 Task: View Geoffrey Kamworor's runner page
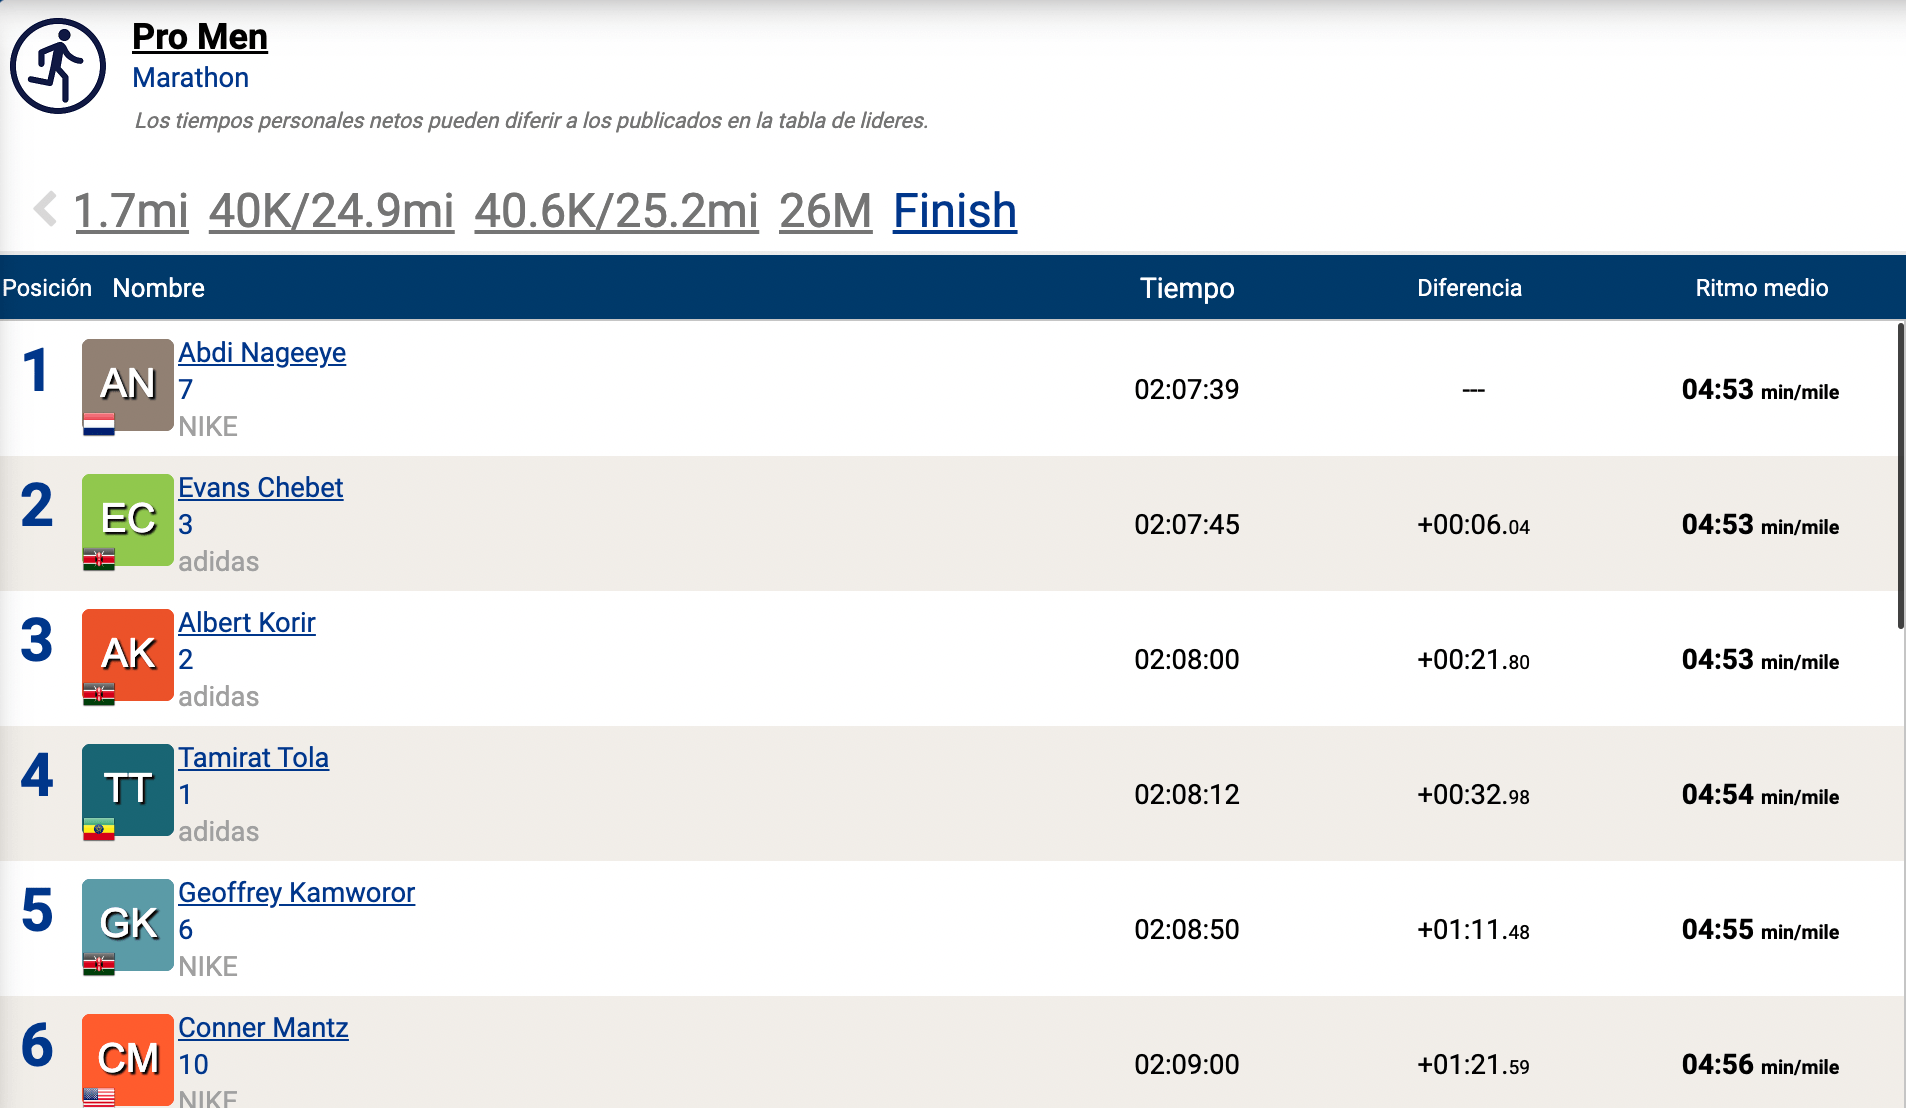pos(296,893)
